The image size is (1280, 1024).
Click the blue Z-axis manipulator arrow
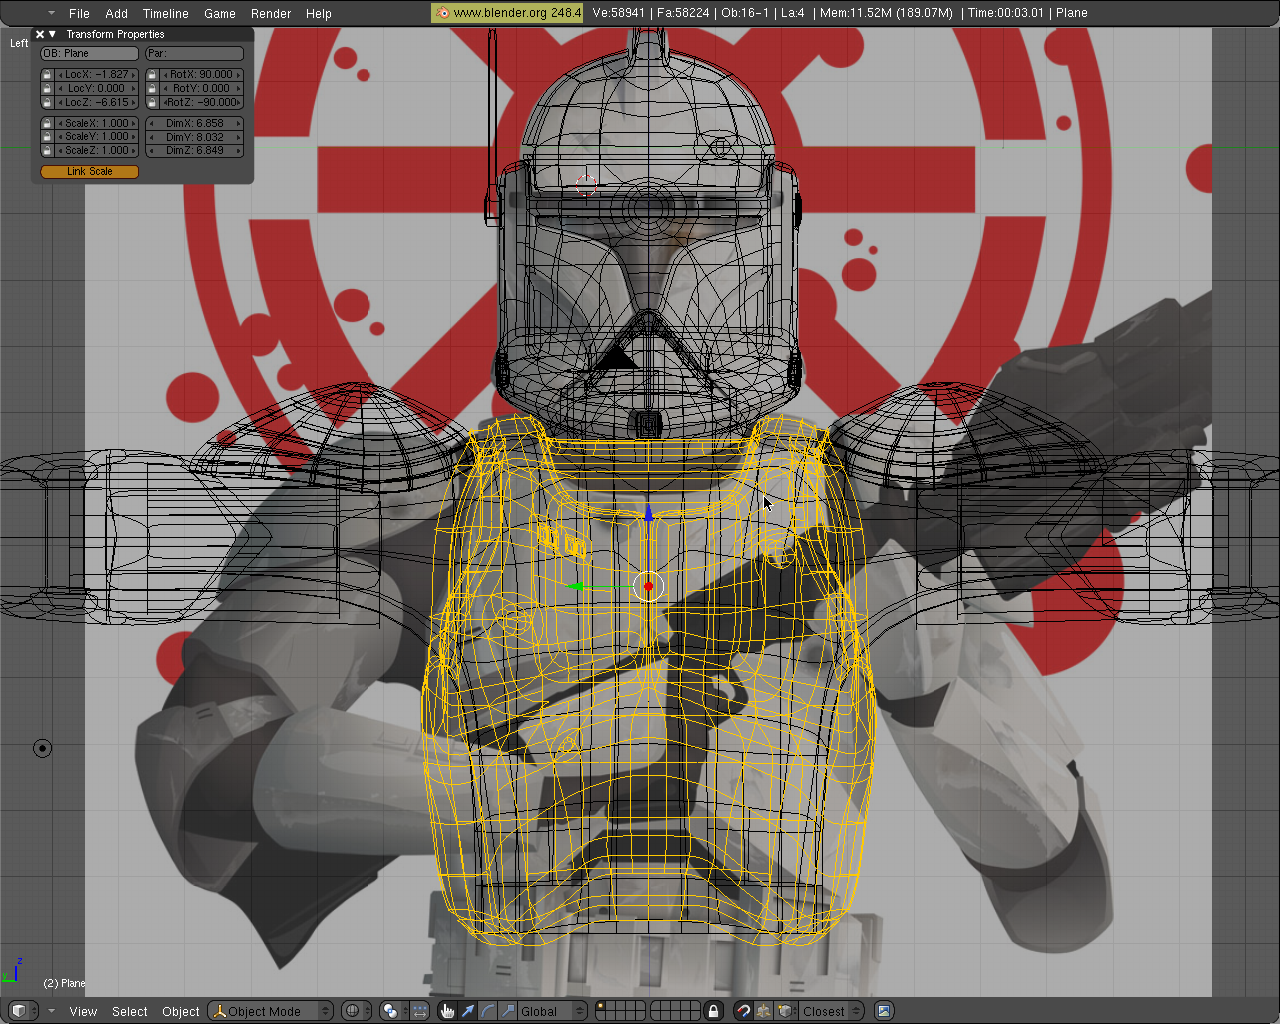pos(648,513)
